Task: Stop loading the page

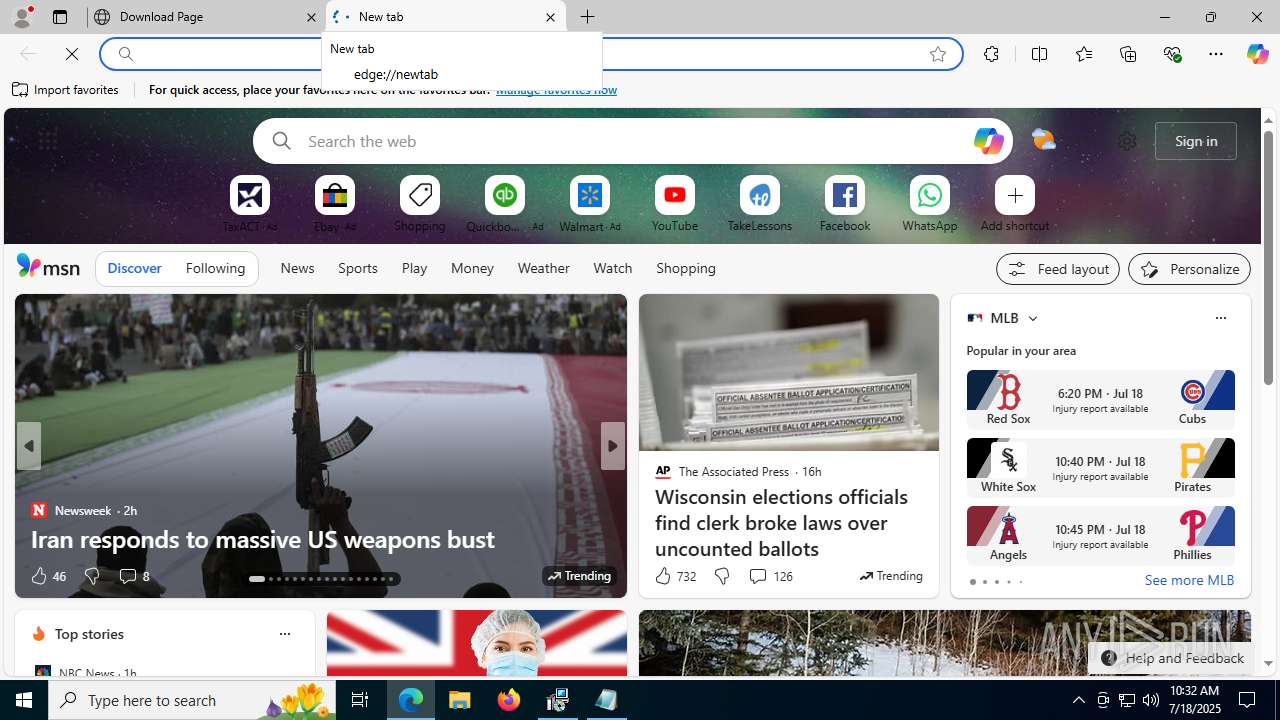Action: [x=72, y=54]
